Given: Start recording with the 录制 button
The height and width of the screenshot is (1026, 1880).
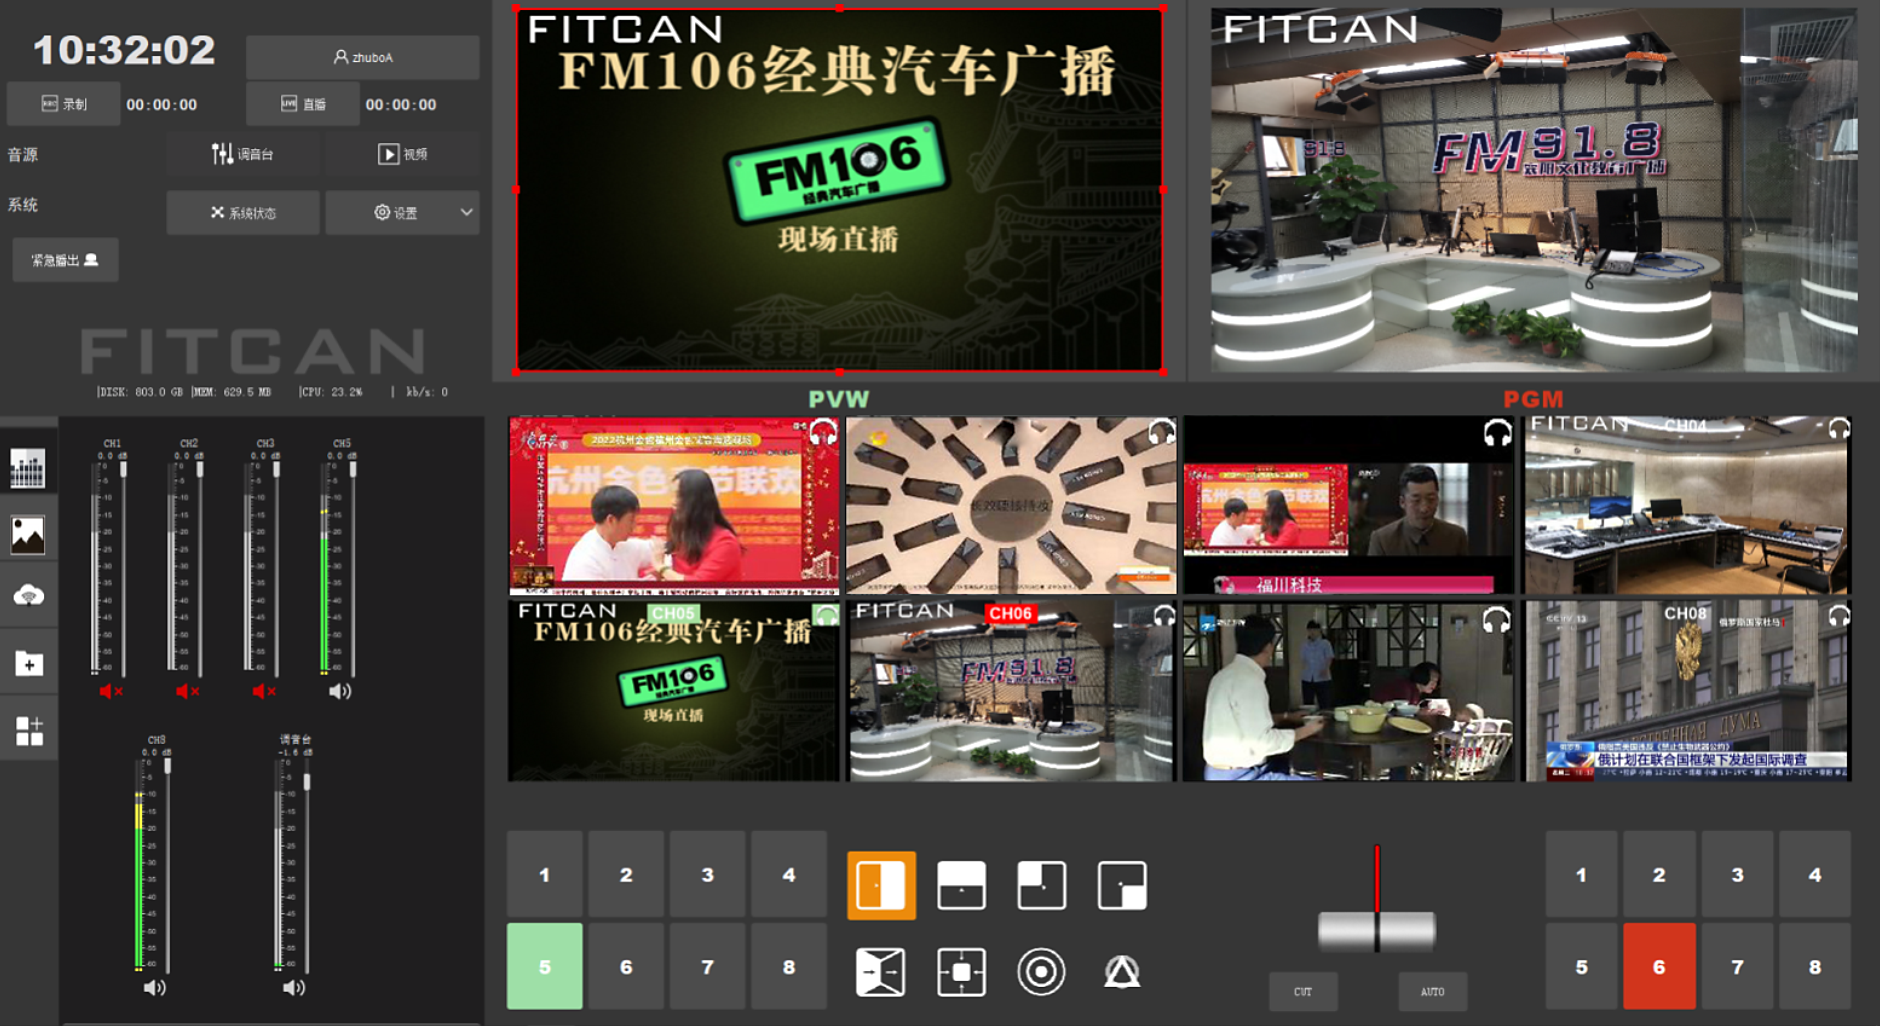Looking at the screenshot, I should tap(64, 104).
